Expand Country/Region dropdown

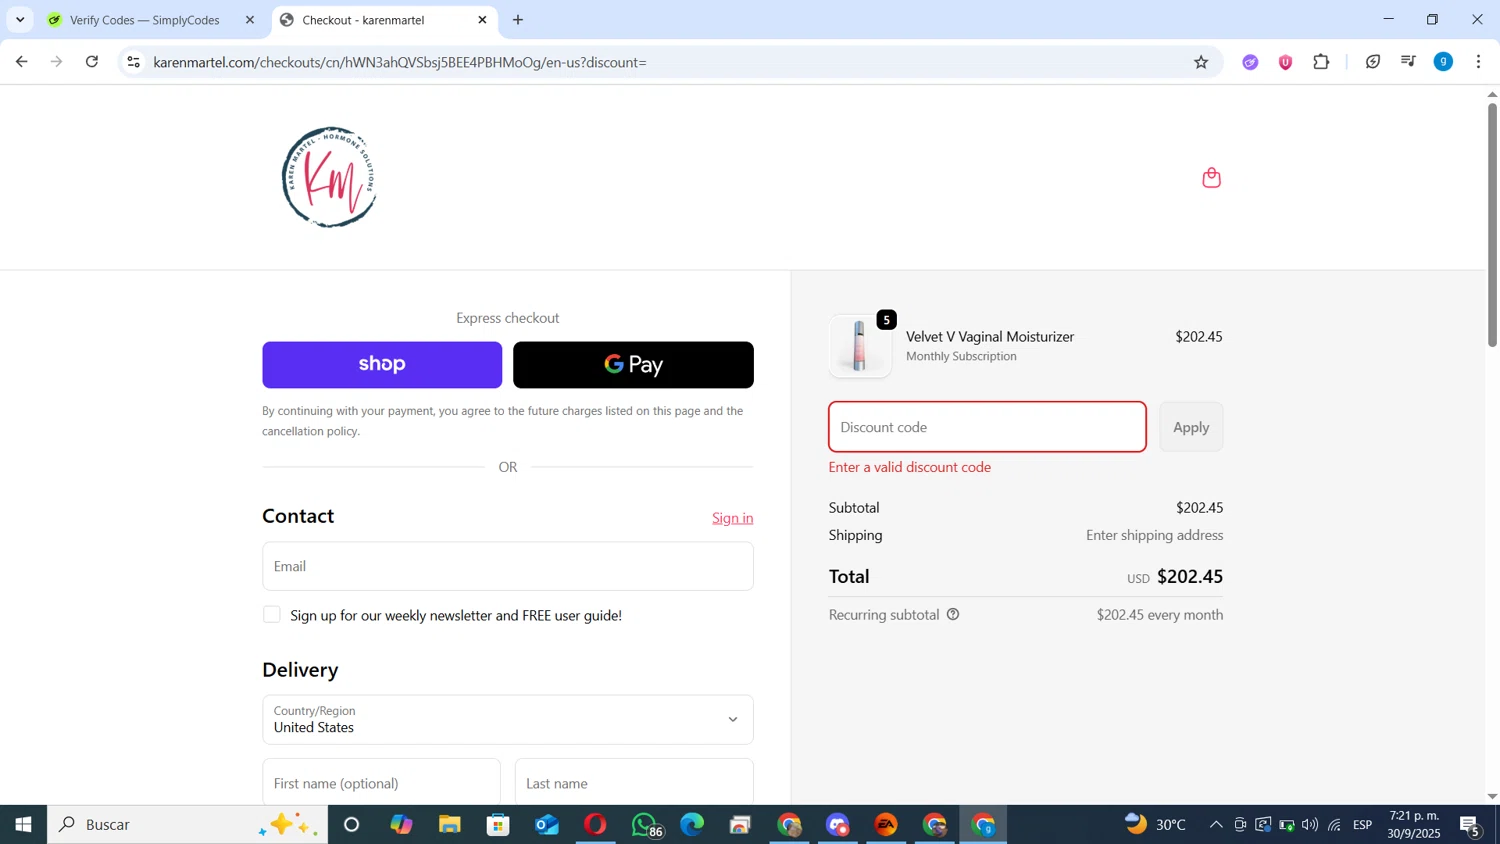[508, 719]
